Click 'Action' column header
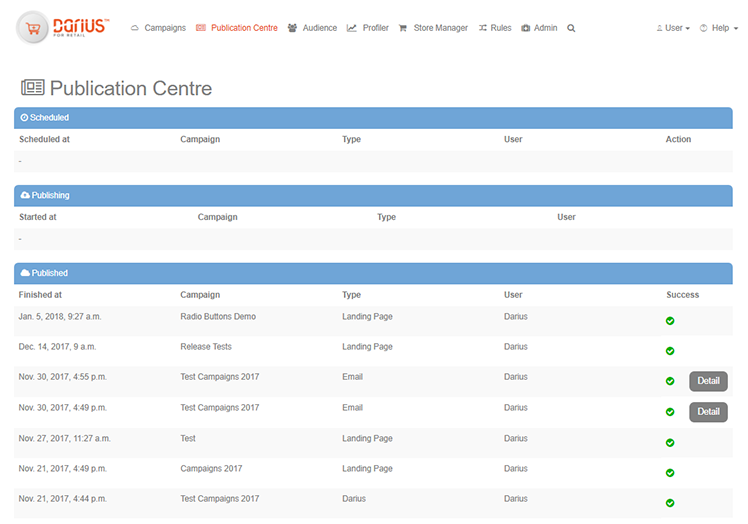The height and width of the screenshot is (524, 748). (x=678, y=139)
